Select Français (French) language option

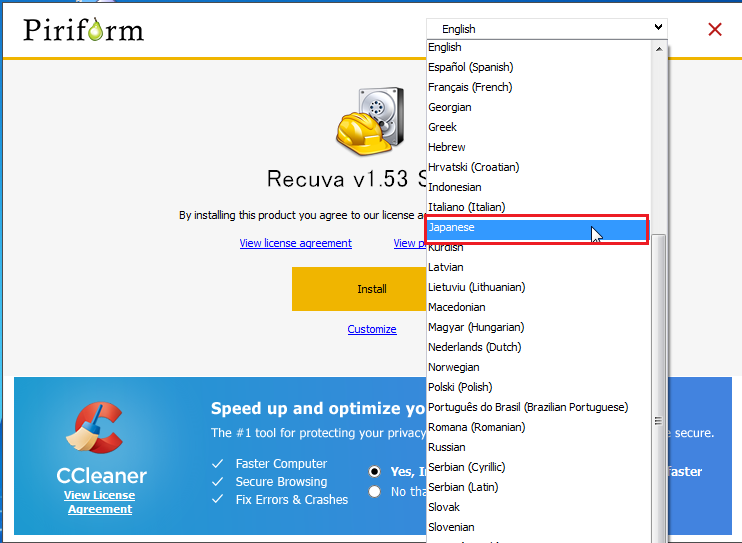pos(539,87)
